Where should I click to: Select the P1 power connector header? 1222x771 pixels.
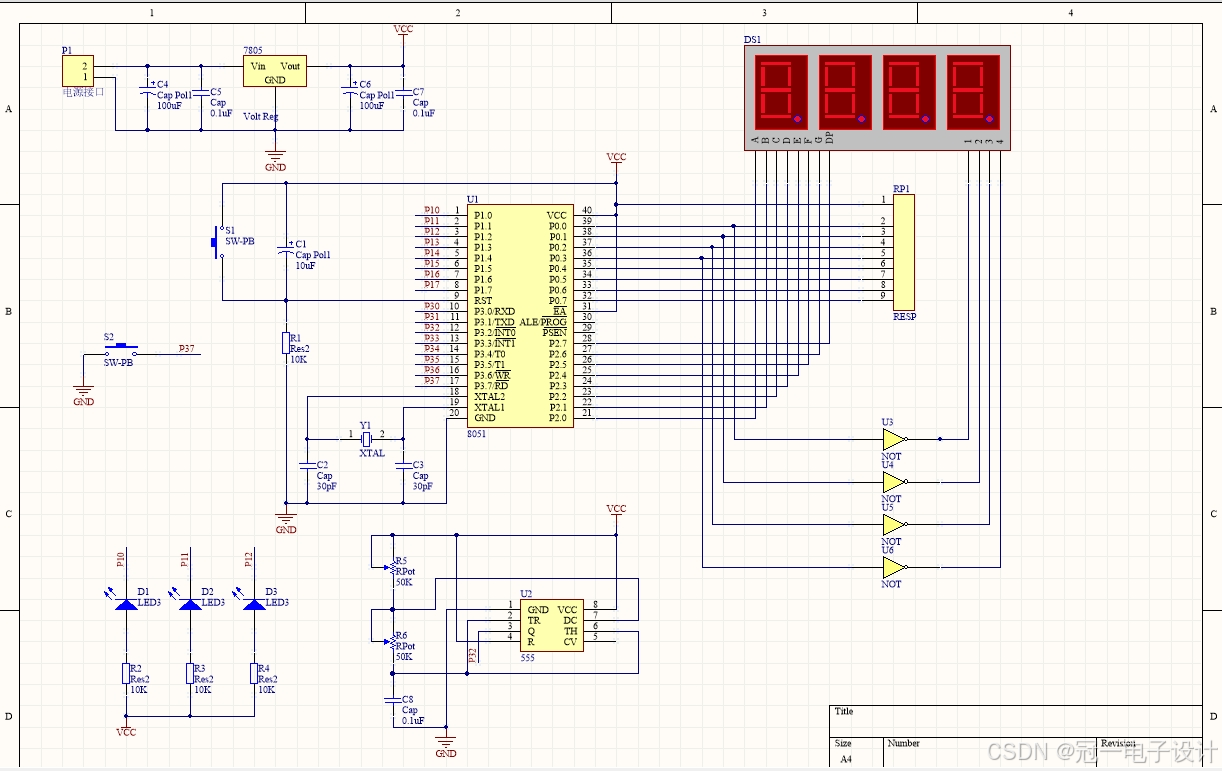[x=77, y=71]
